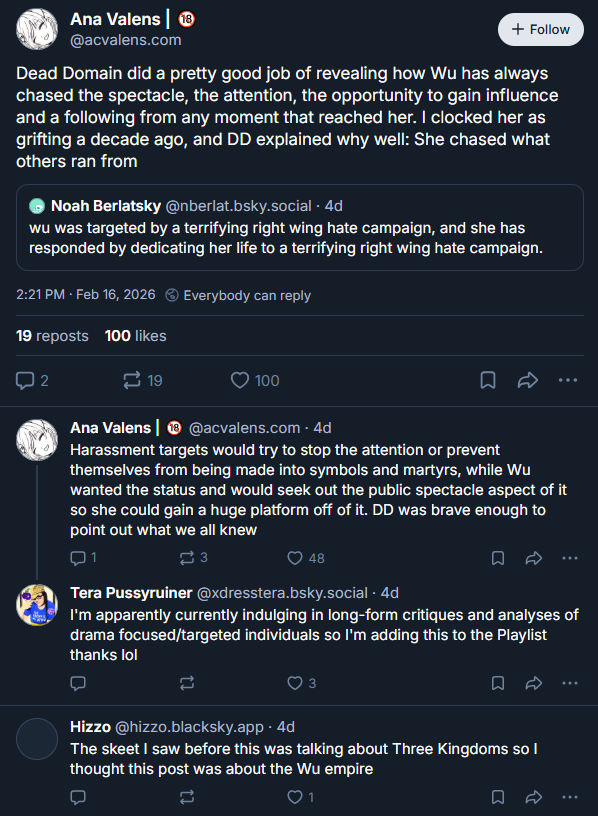Viewport: 598px width, 816px height.
Task: Open more options on Hizzo's reply
Action: tap(570, 797)
